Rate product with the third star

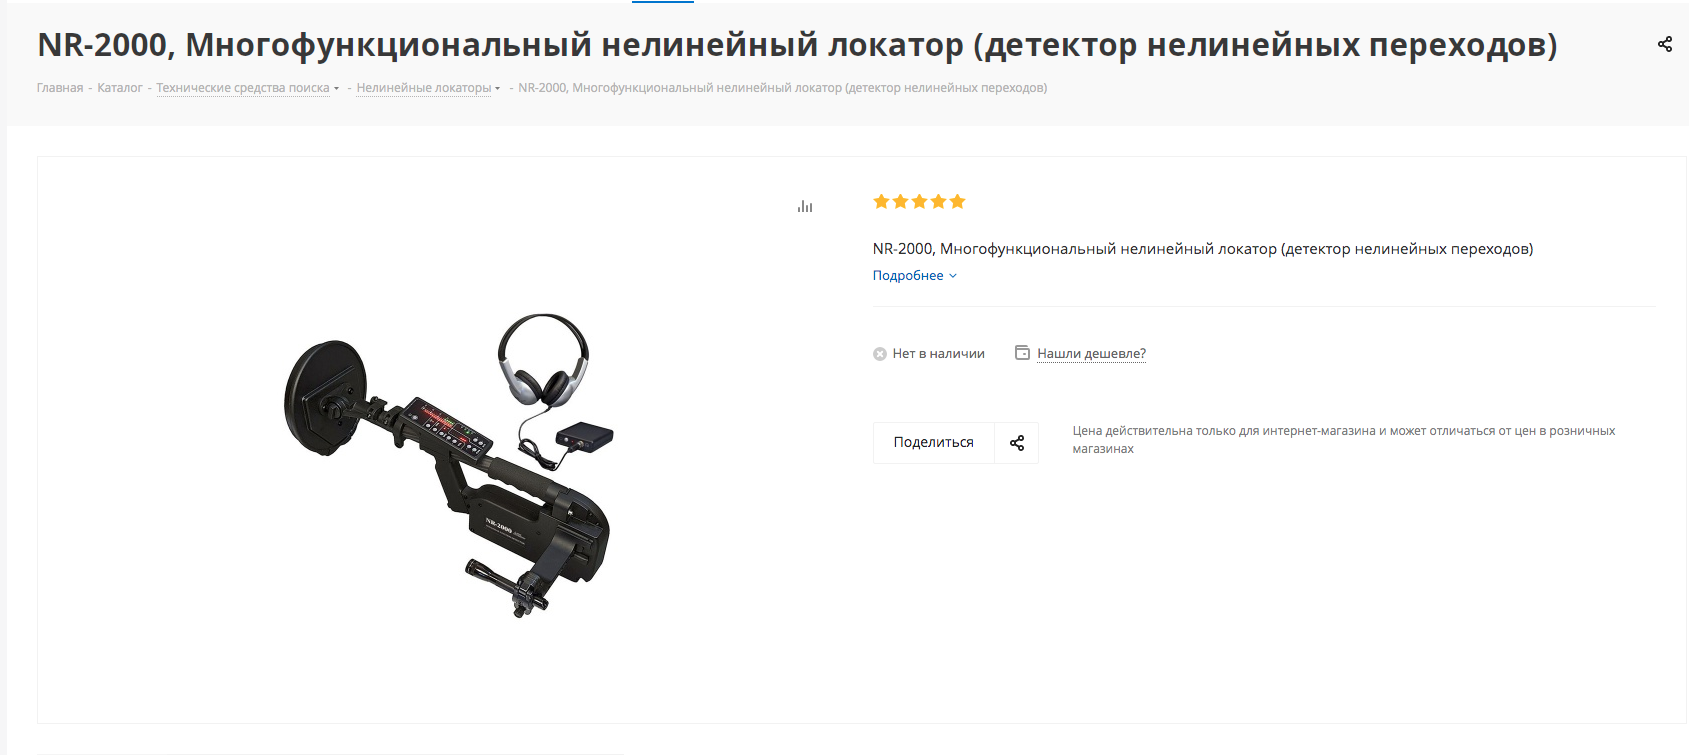pos(919,202)
